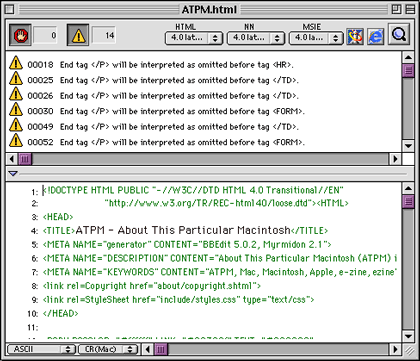This screenshot has height=361, width=420.
Task: Click the source pane horizontal scroll thumb
Action: [x=161, y=349]
